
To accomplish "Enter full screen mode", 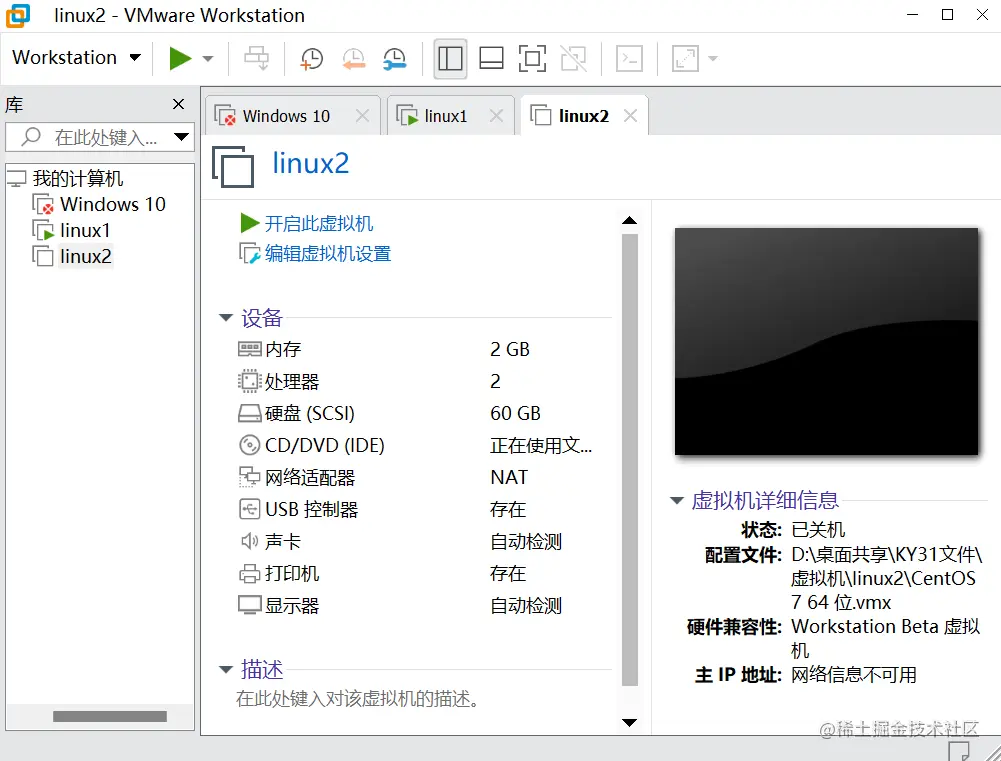I will click(532, 58).
